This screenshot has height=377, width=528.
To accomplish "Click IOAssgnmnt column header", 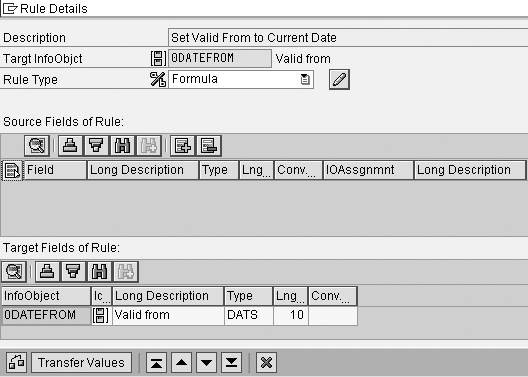I will click(368, 170).
